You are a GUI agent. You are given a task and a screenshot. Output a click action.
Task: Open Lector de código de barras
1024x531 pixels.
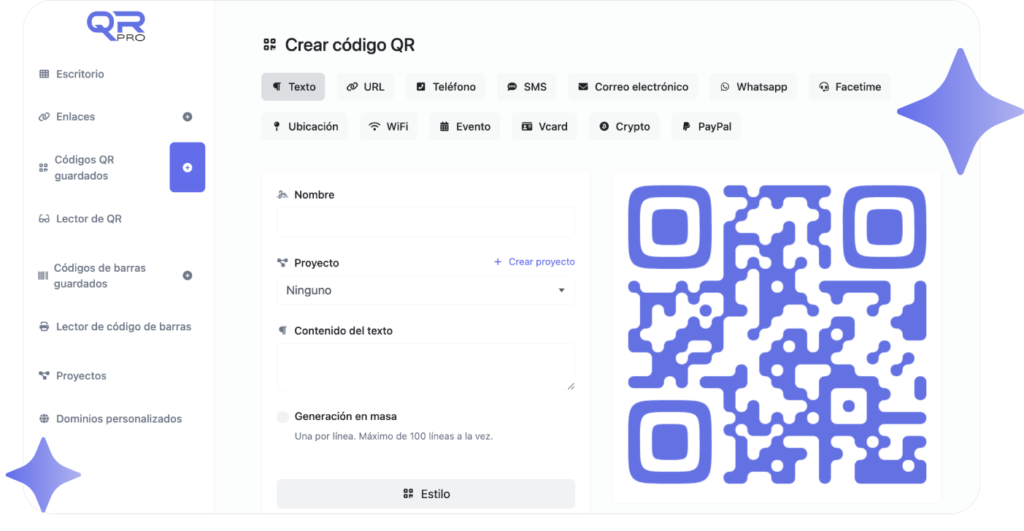click(115, 327)
